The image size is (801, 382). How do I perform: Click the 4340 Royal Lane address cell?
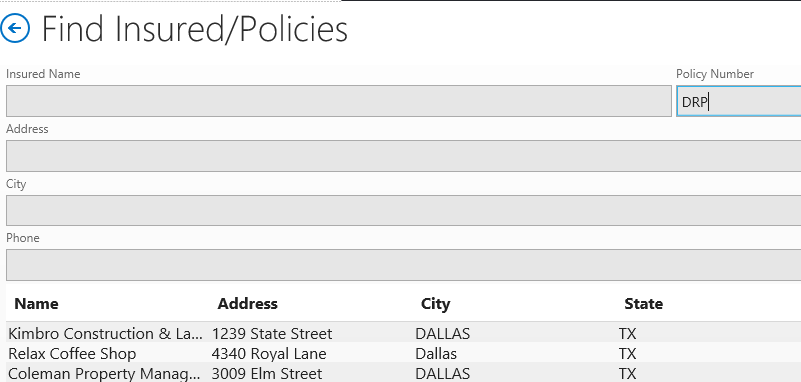point(269,353)
